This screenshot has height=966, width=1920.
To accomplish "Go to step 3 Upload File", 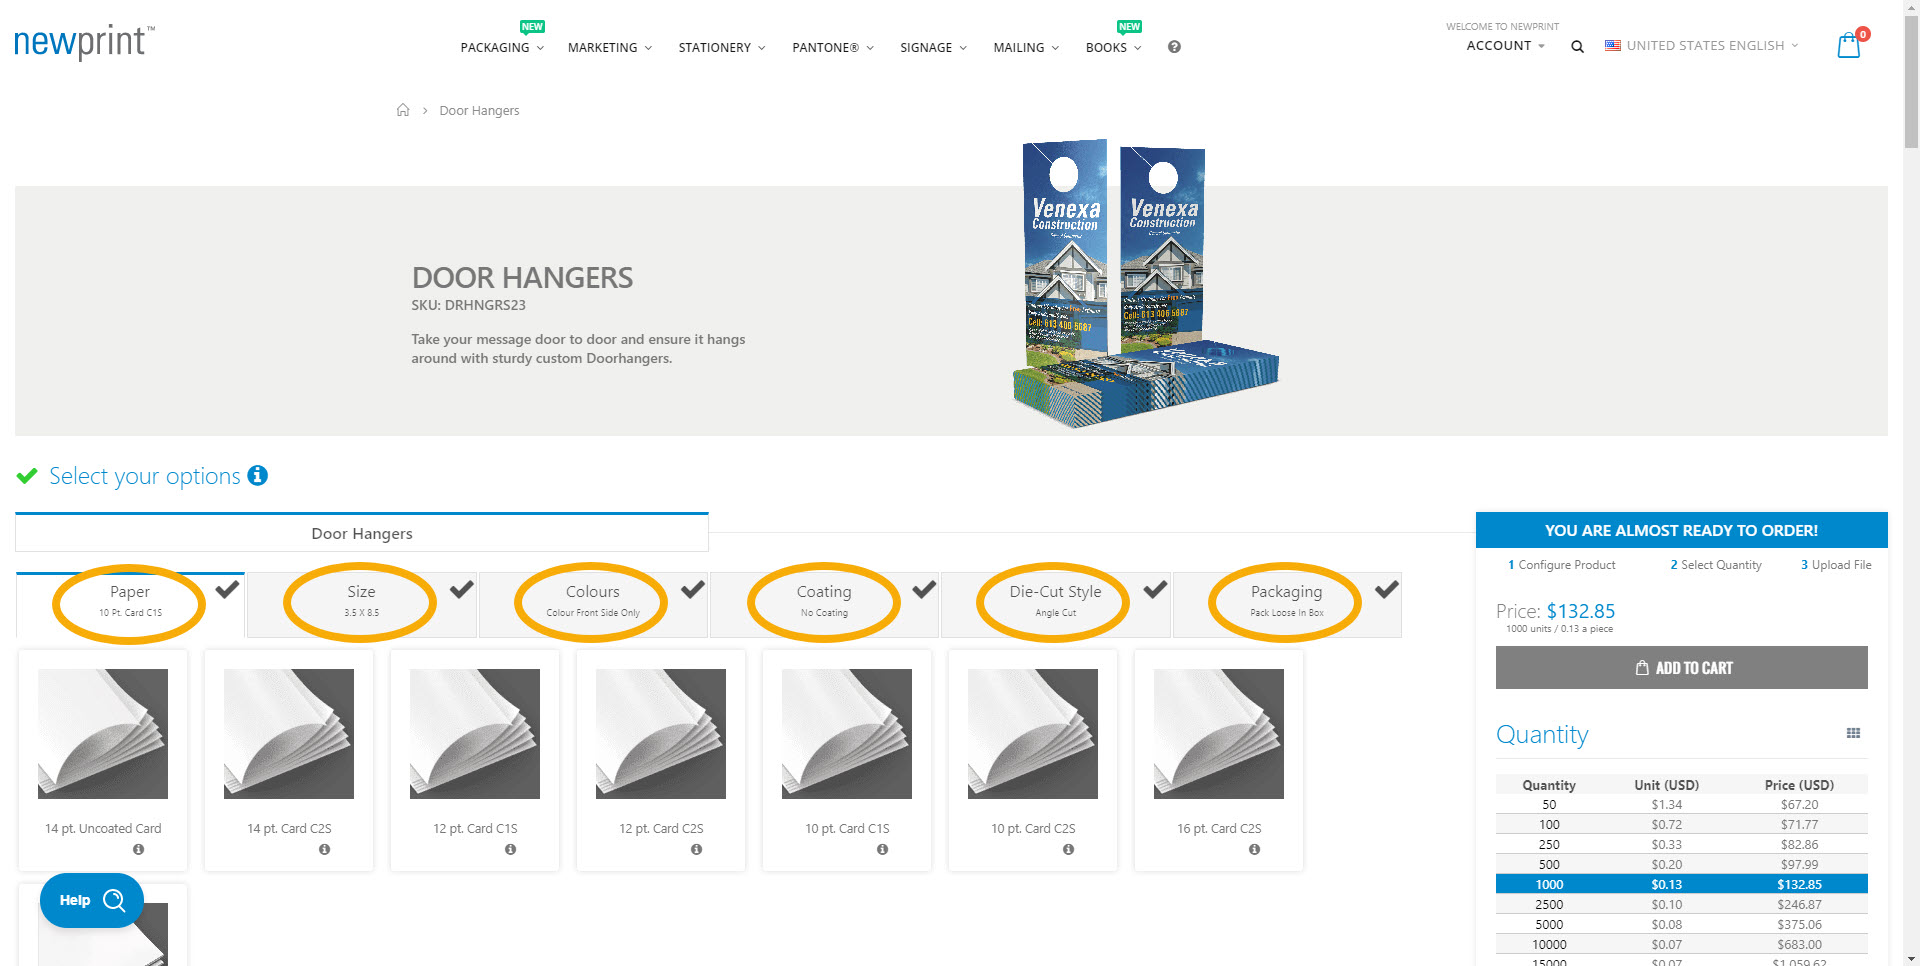I will click(1836, 565).
